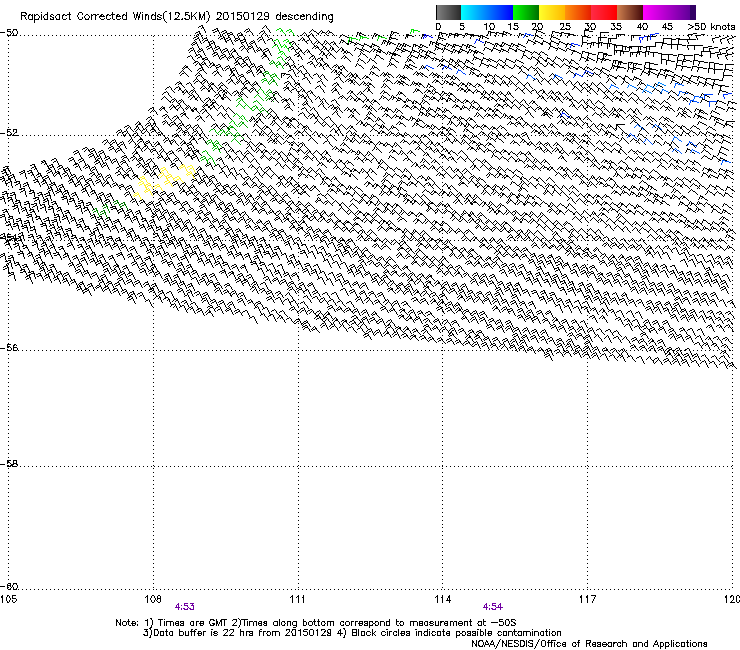Click the orange 25-30 knots legend swatch
740x650 pixels.
pos(578,12)
